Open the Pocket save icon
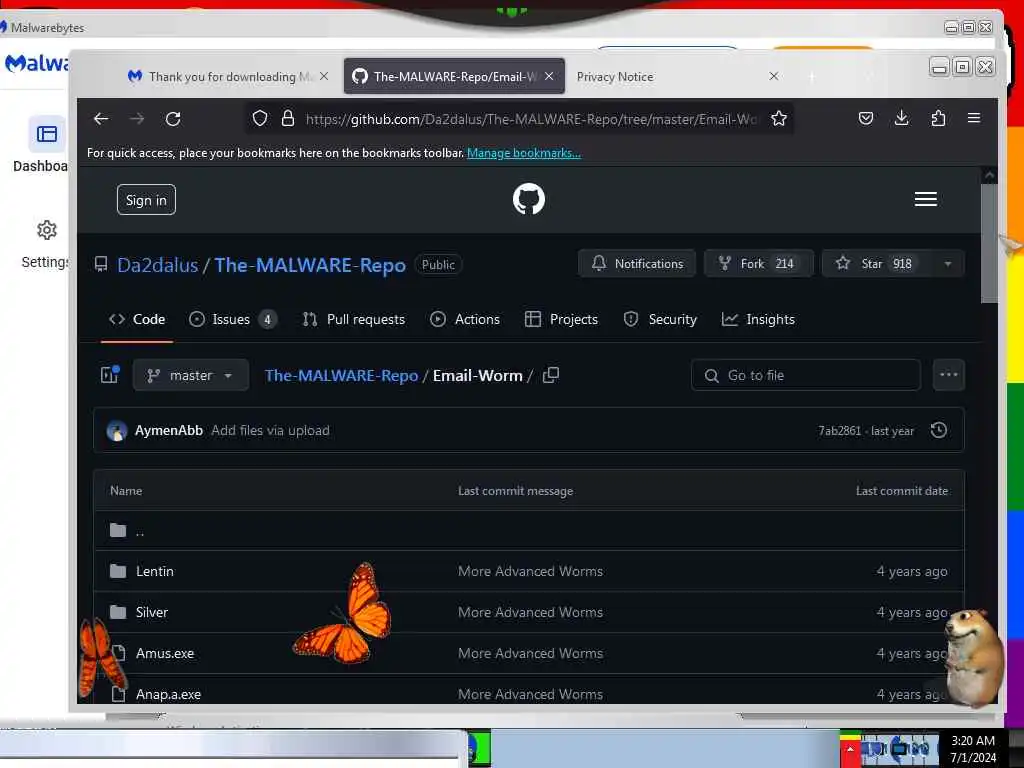 866,118
